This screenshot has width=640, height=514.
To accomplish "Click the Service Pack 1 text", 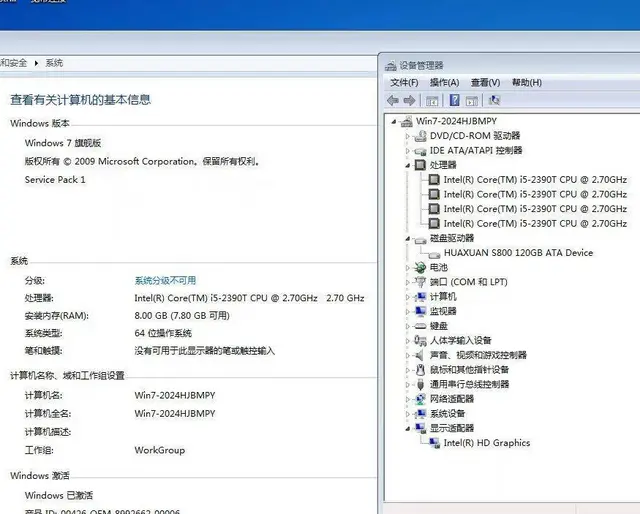I will click(x=55, y=180).
